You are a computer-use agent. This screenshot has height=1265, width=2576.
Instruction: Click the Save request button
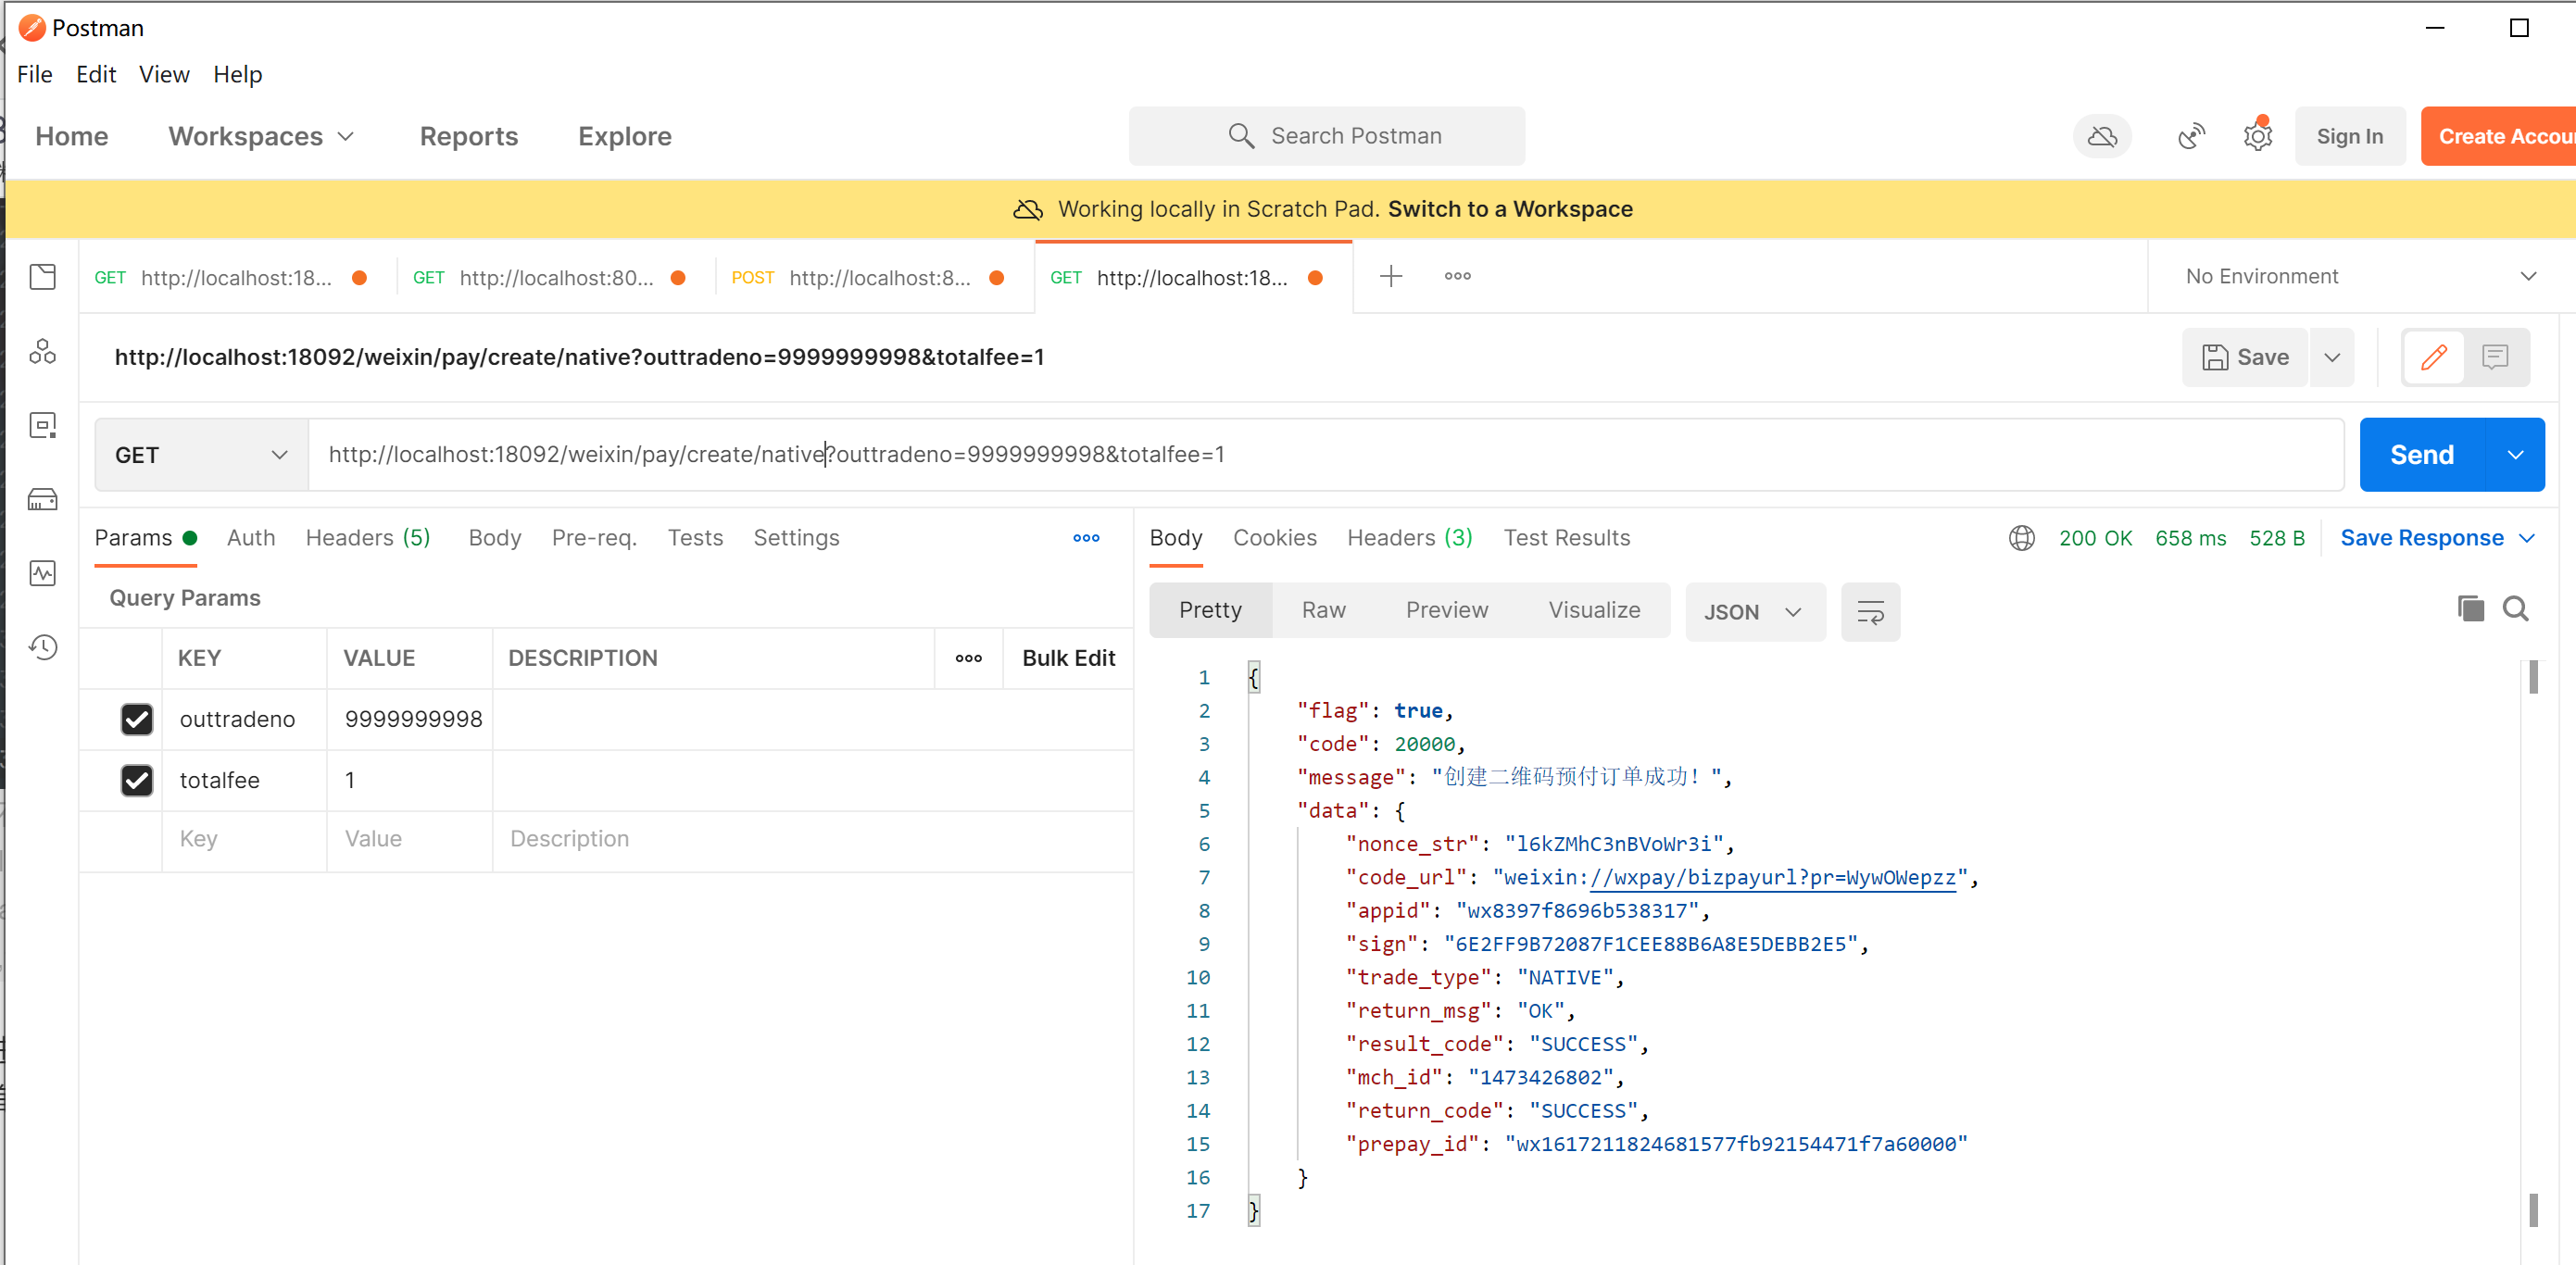click(2245, 357)
